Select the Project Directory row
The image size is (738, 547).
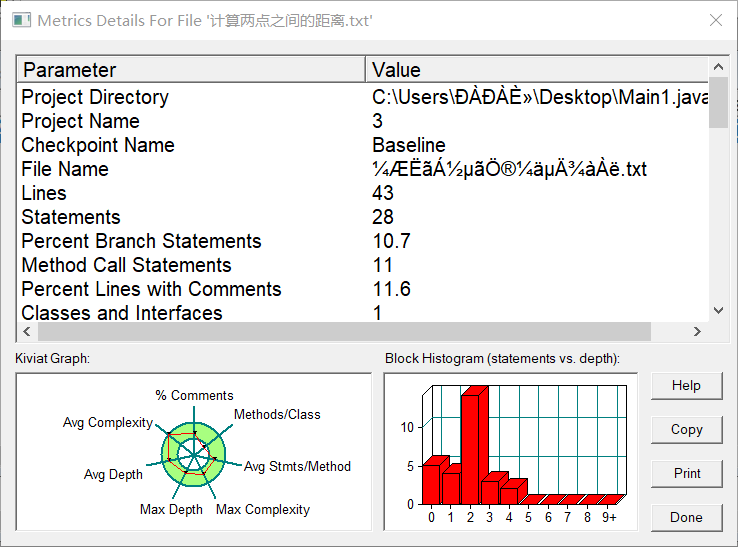tap(362, 97)
